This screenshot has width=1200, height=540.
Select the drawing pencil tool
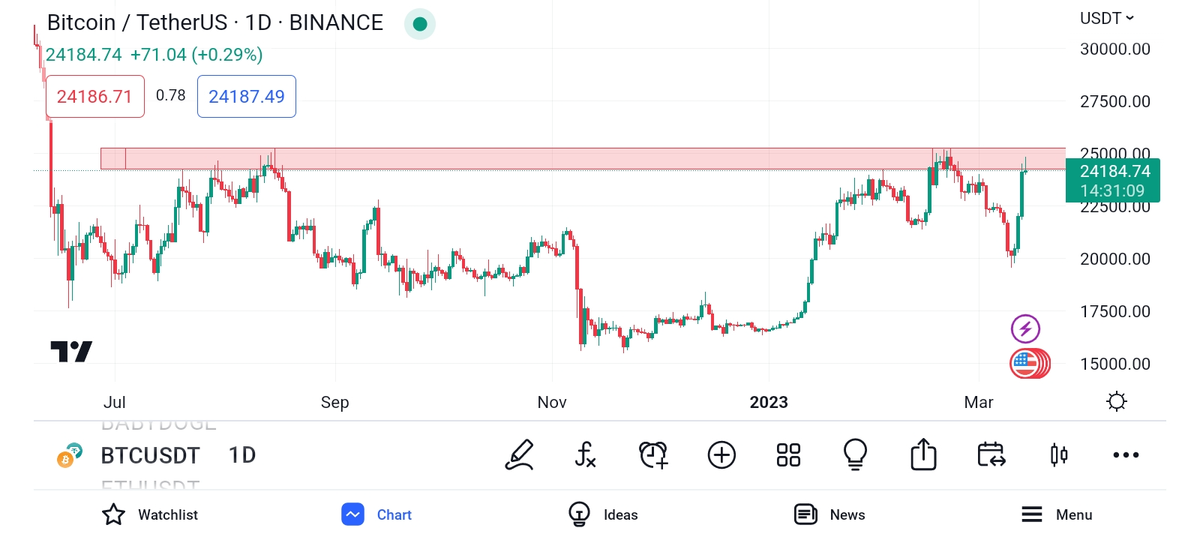point(519,455)
